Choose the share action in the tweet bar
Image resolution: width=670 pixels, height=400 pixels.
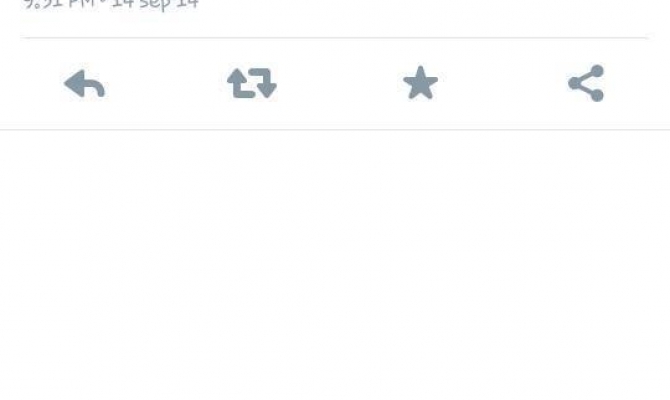(586, 83)
